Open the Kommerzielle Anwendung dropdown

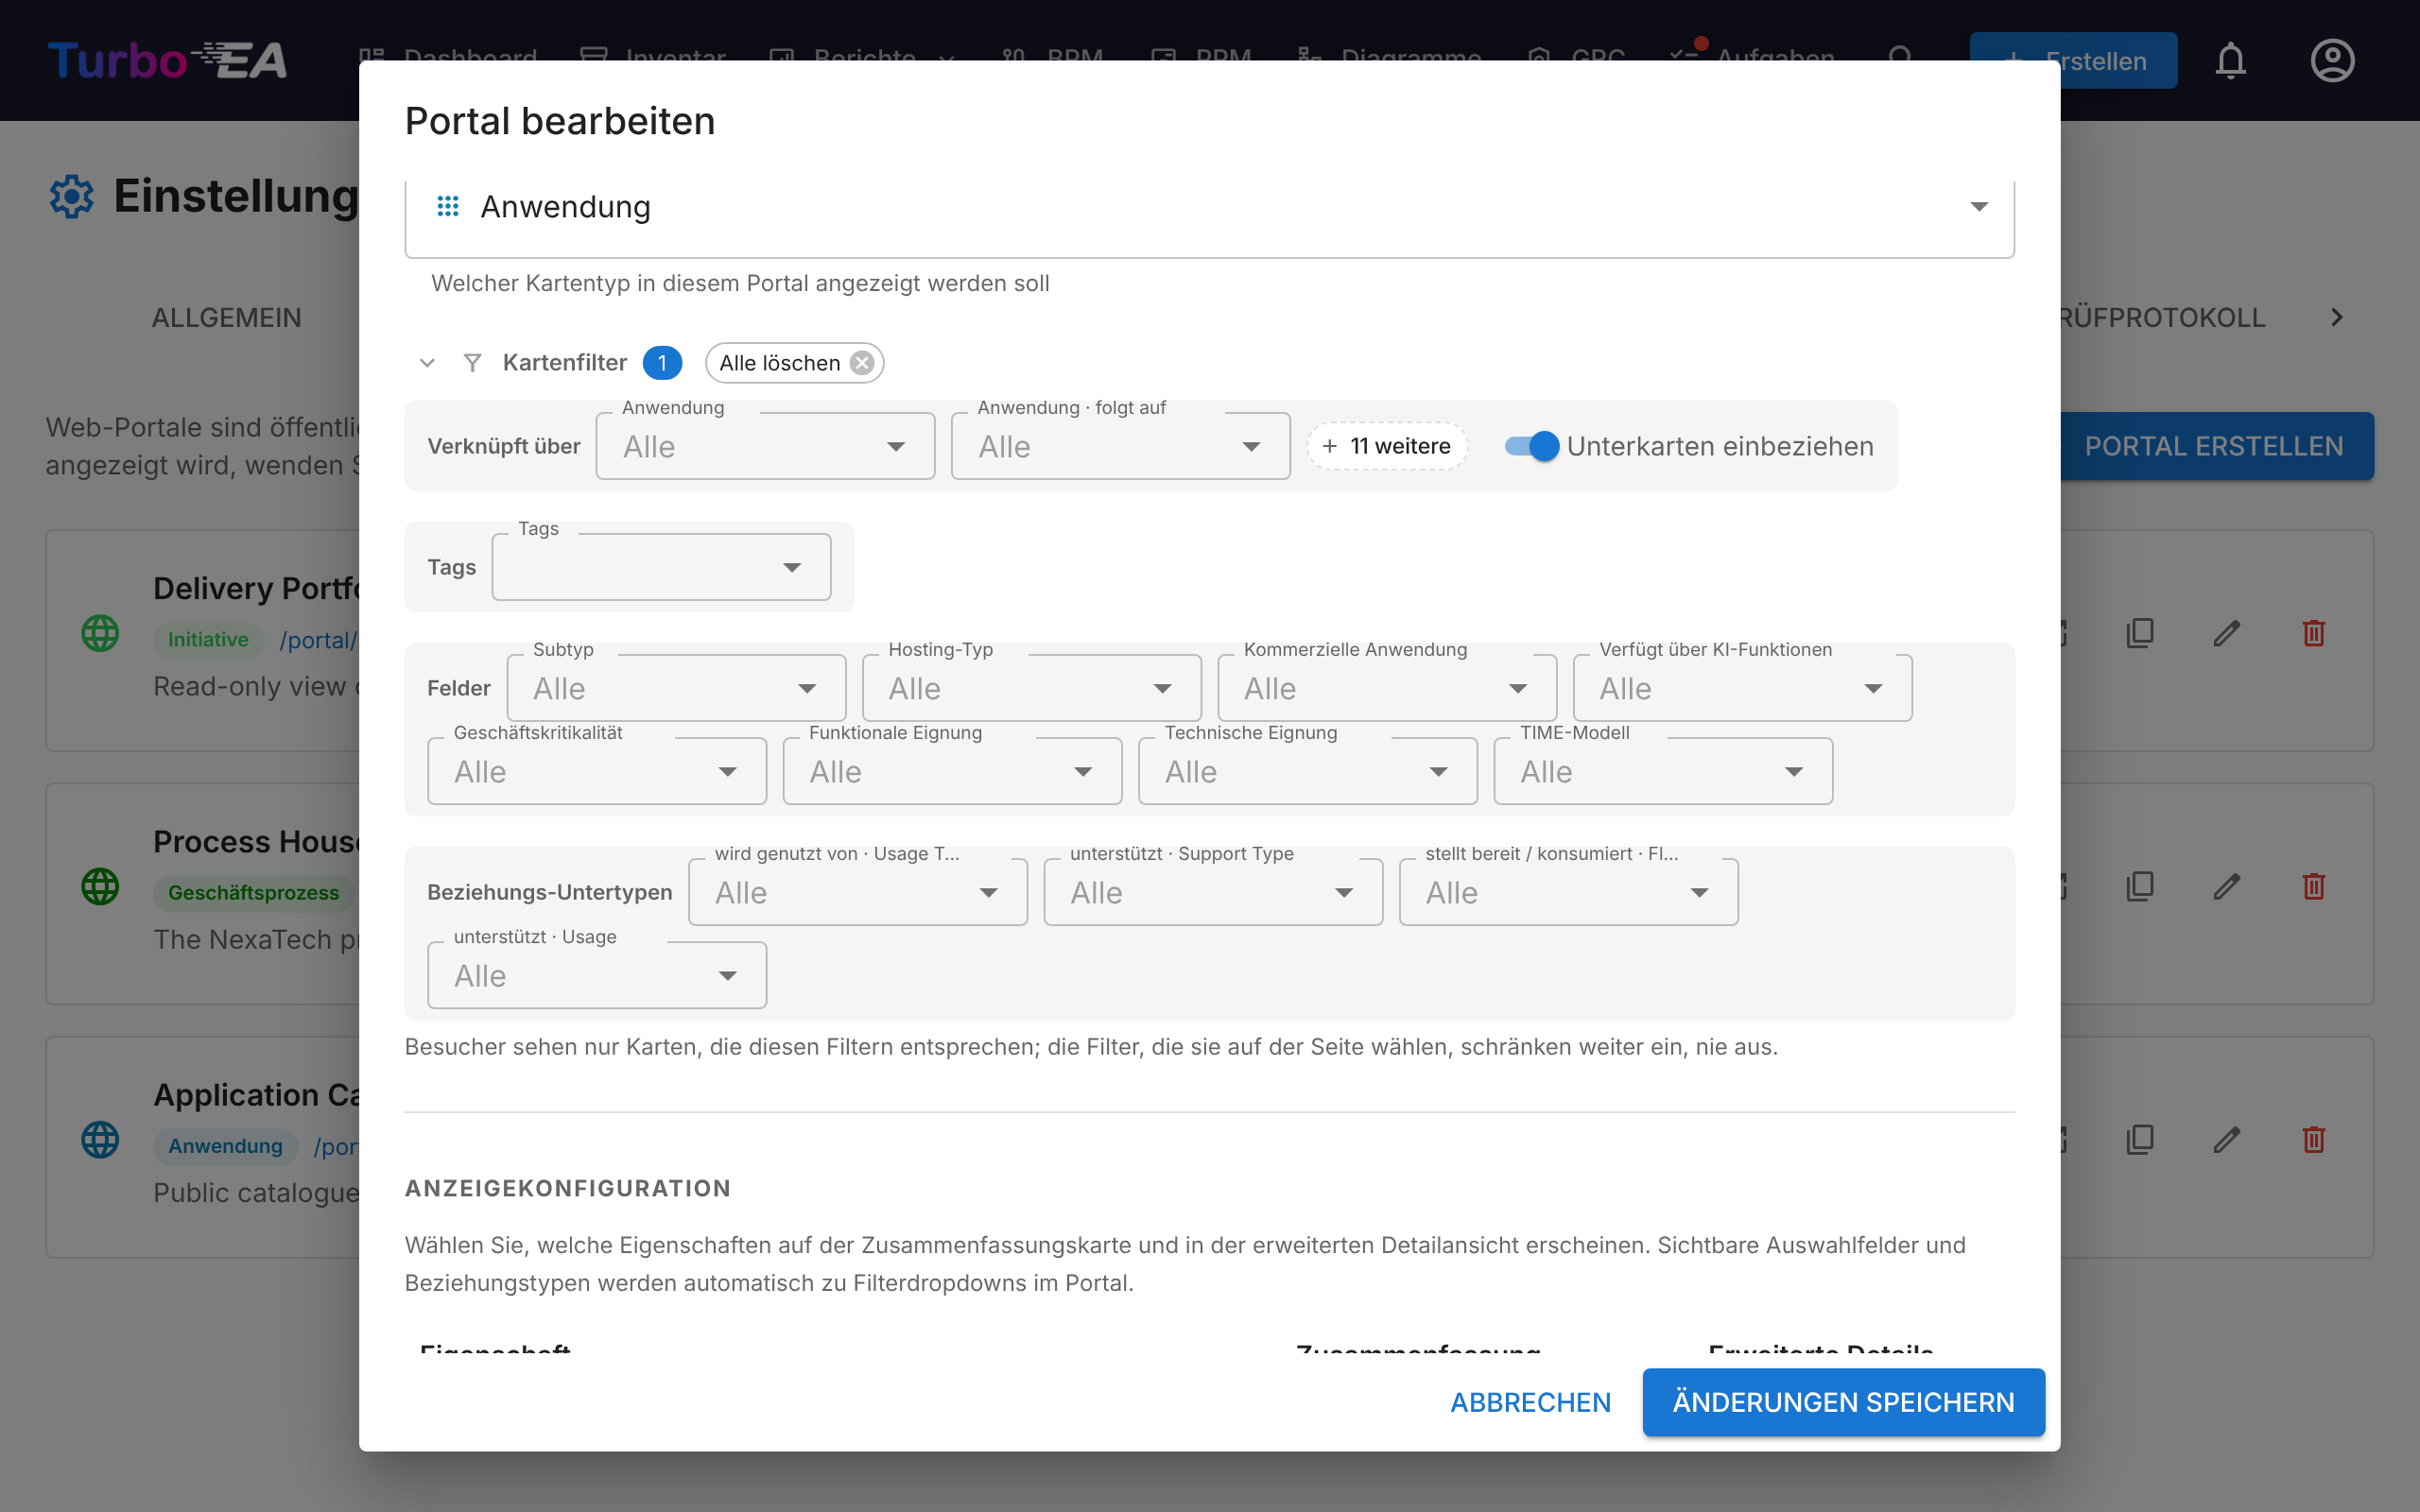(x=1387, y=688)
